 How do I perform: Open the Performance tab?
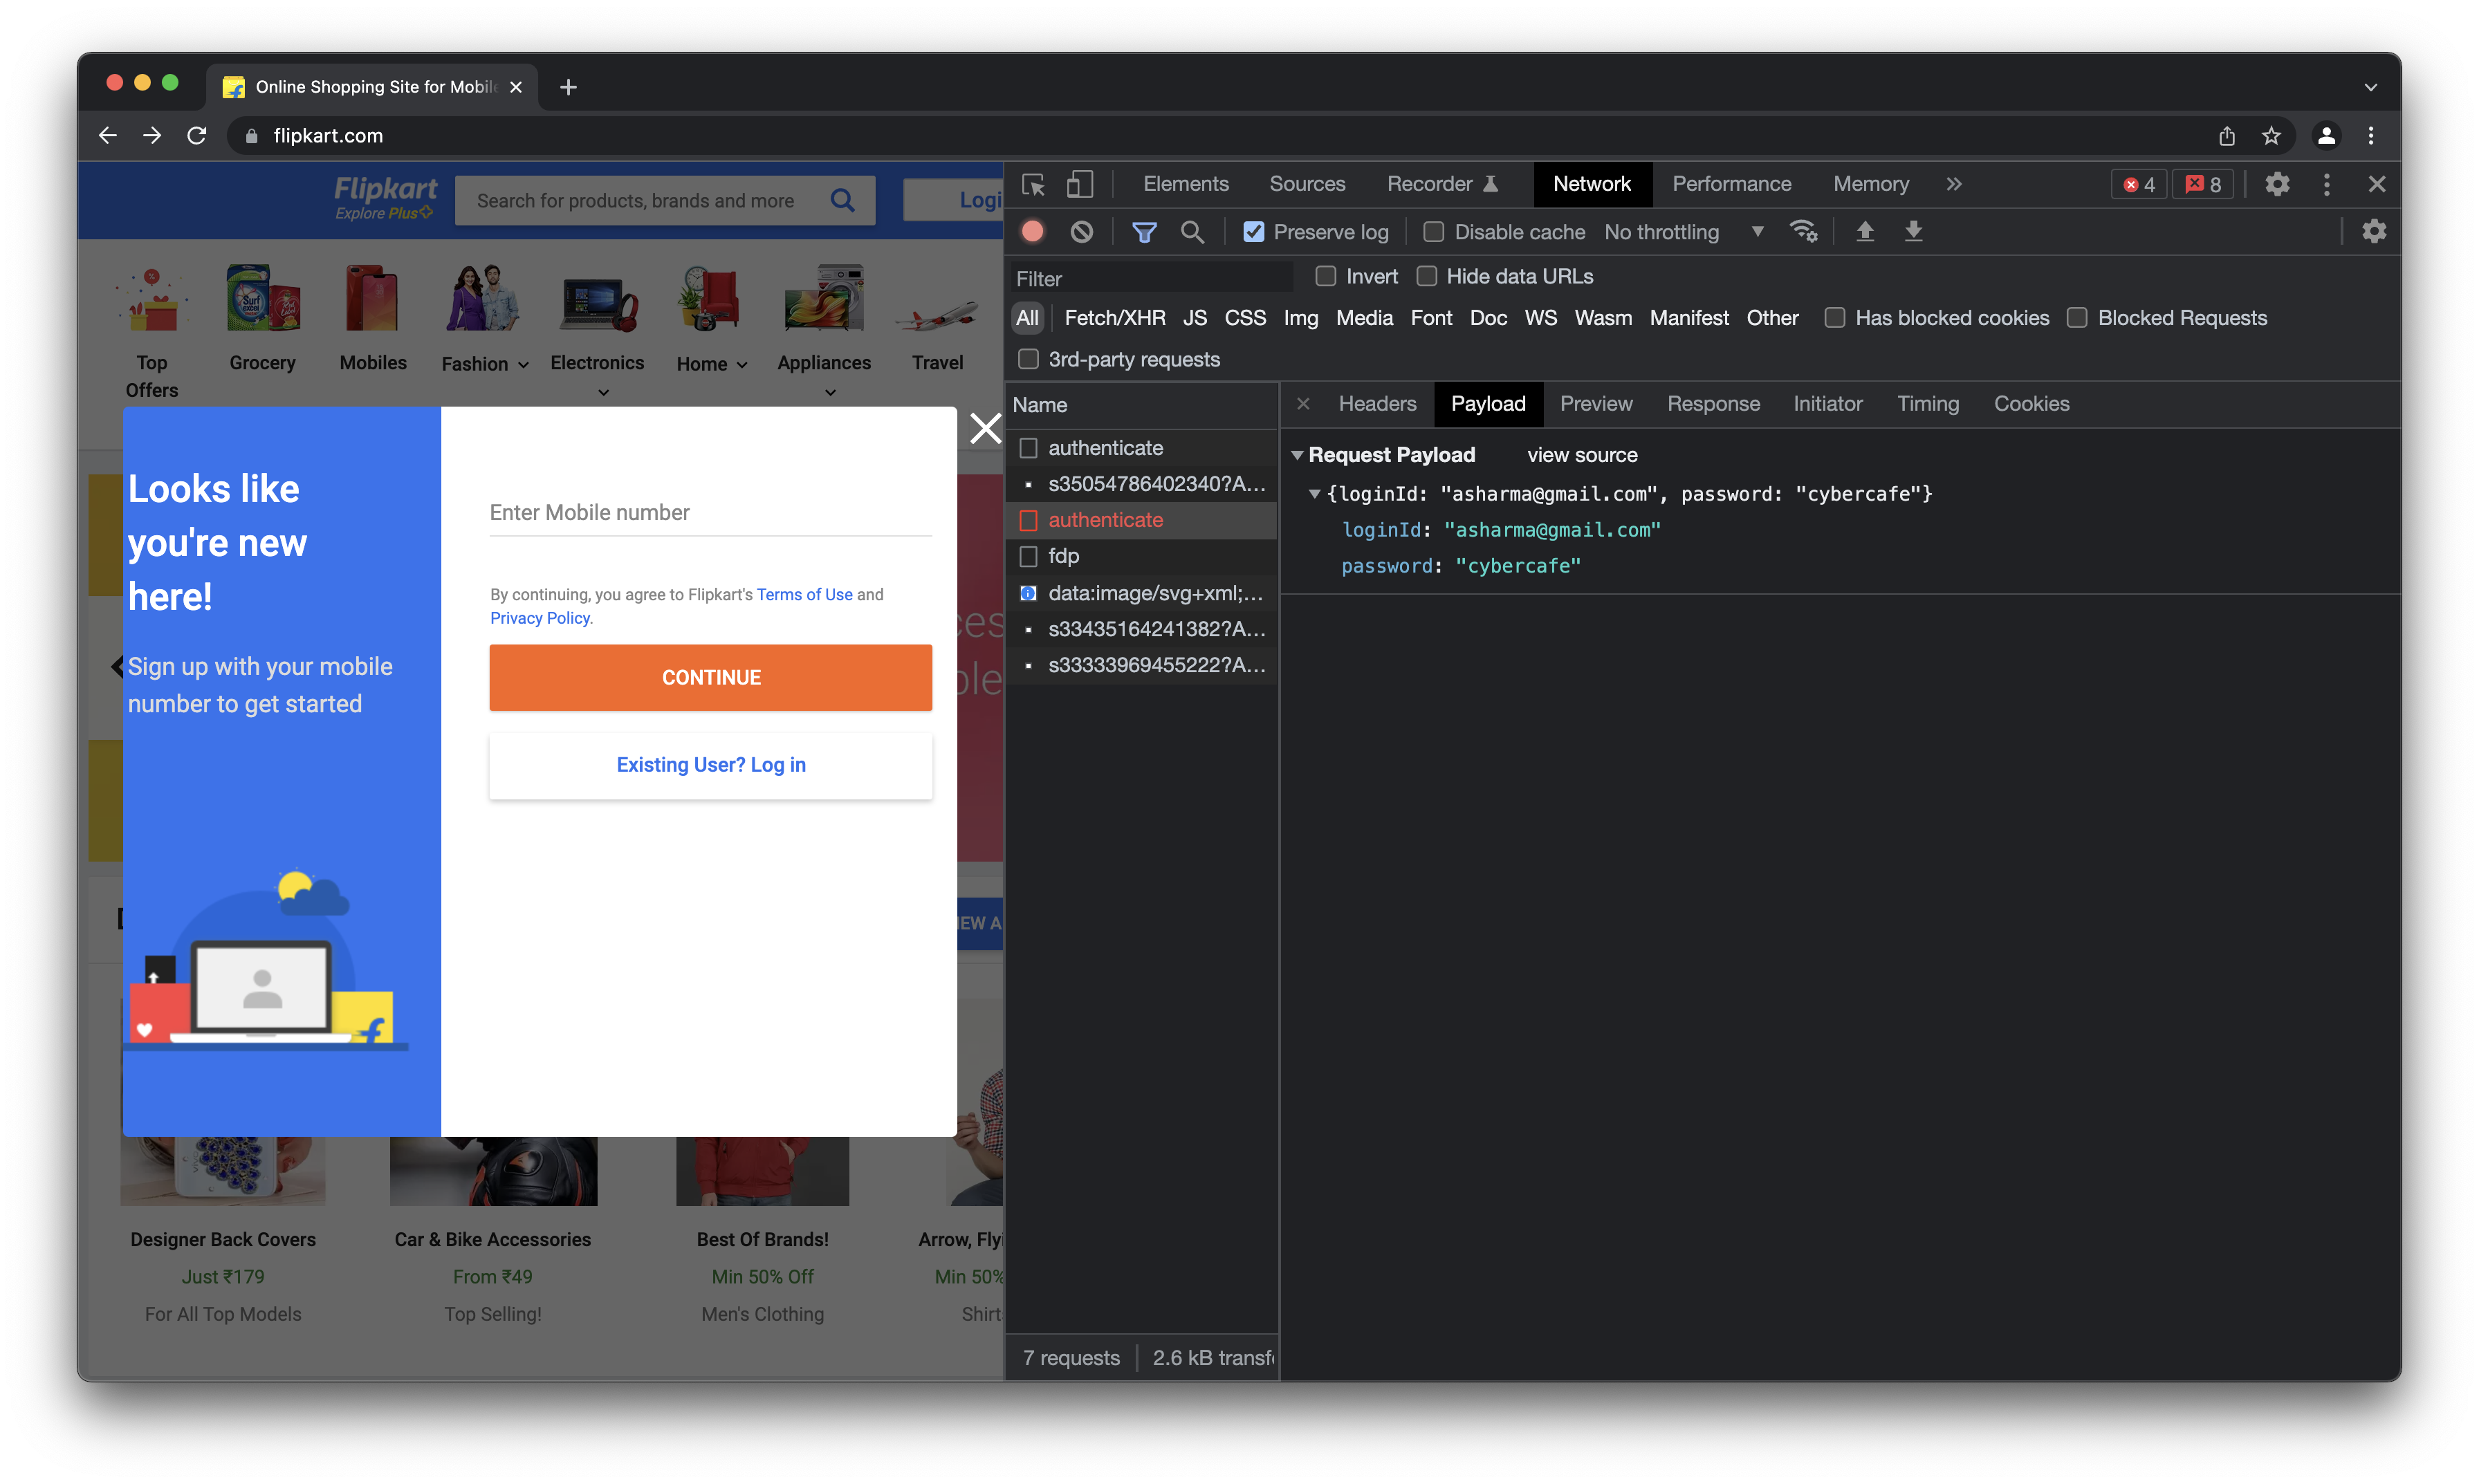pos(1731,184)
